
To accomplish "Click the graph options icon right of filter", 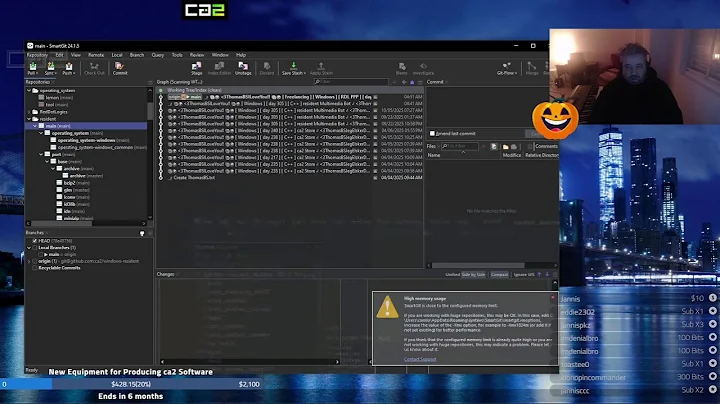I will 420,82.
